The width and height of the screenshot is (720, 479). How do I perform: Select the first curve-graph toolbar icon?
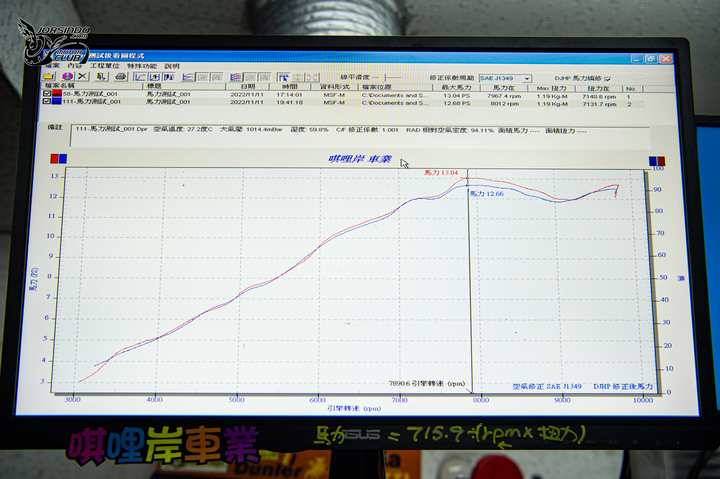point(141,77)
